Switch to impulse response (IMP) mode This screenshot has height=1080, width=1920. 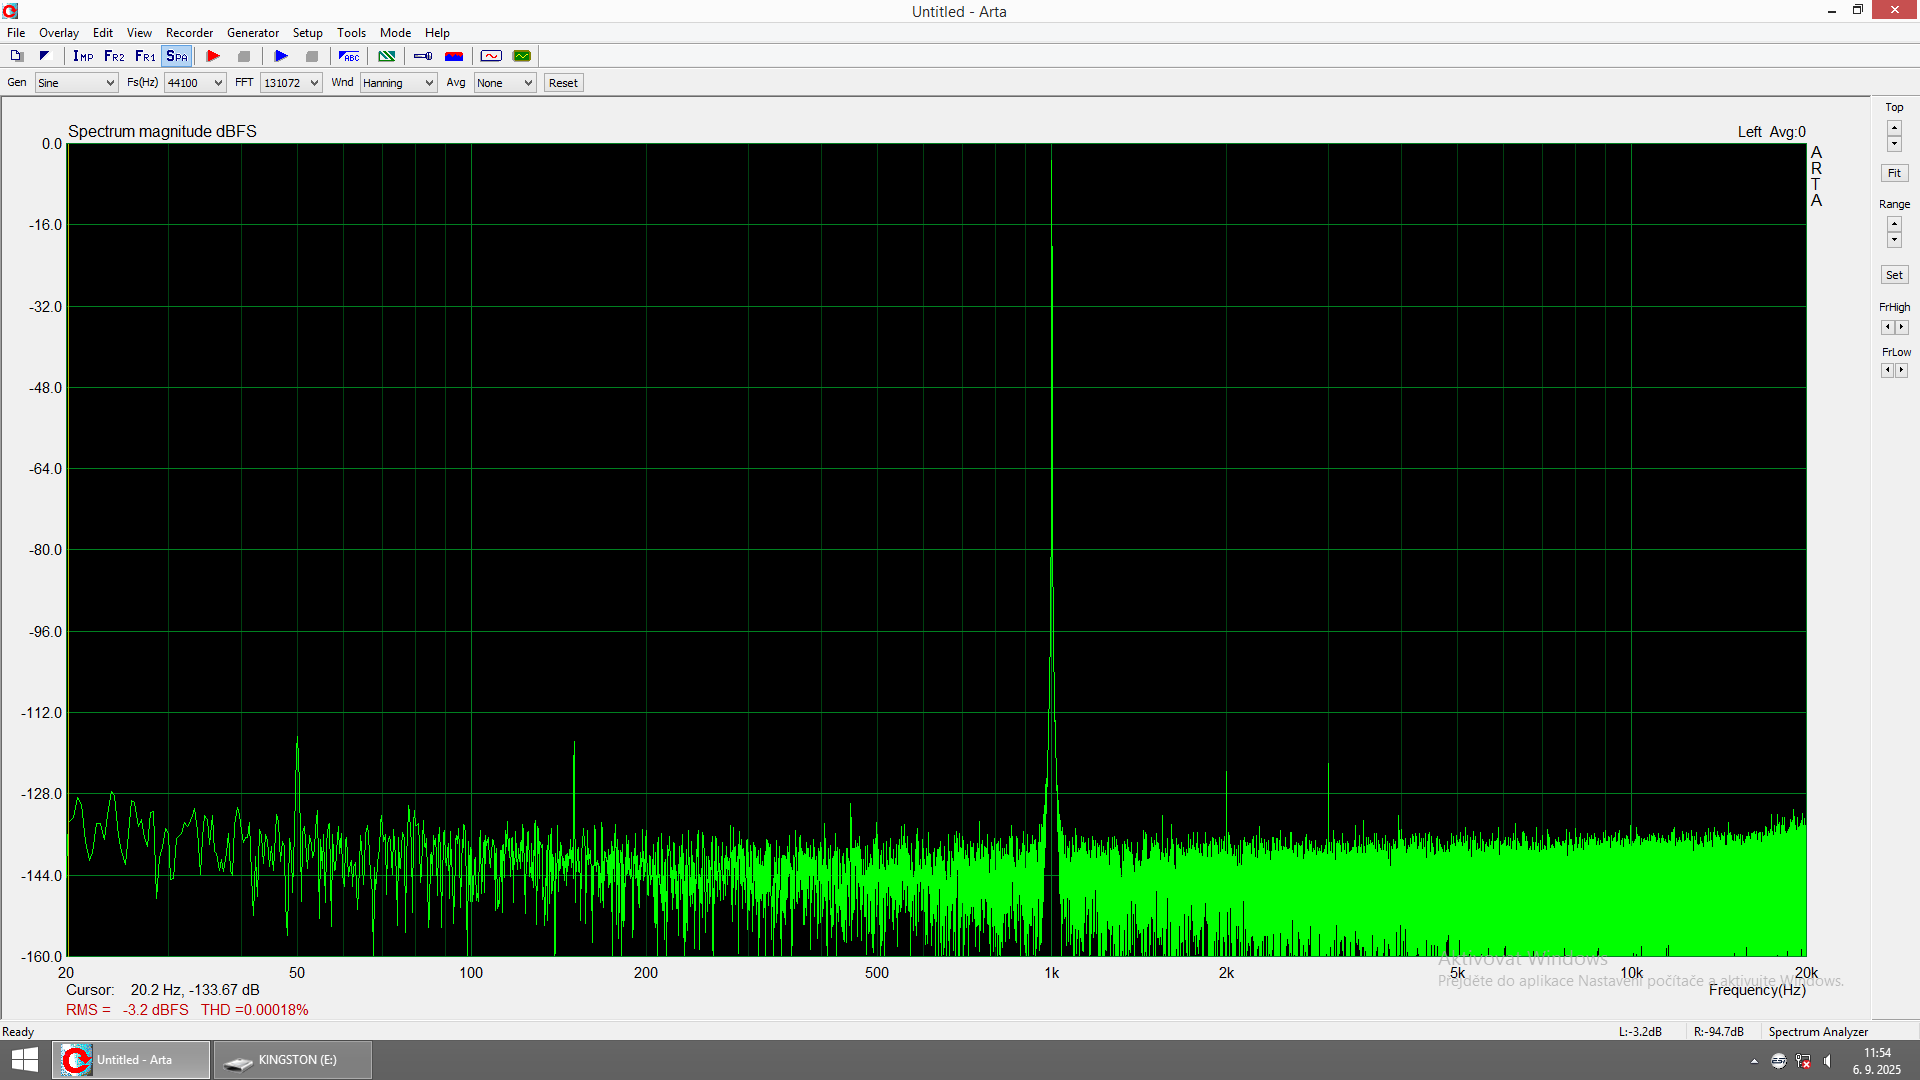[x=83, y=56]
